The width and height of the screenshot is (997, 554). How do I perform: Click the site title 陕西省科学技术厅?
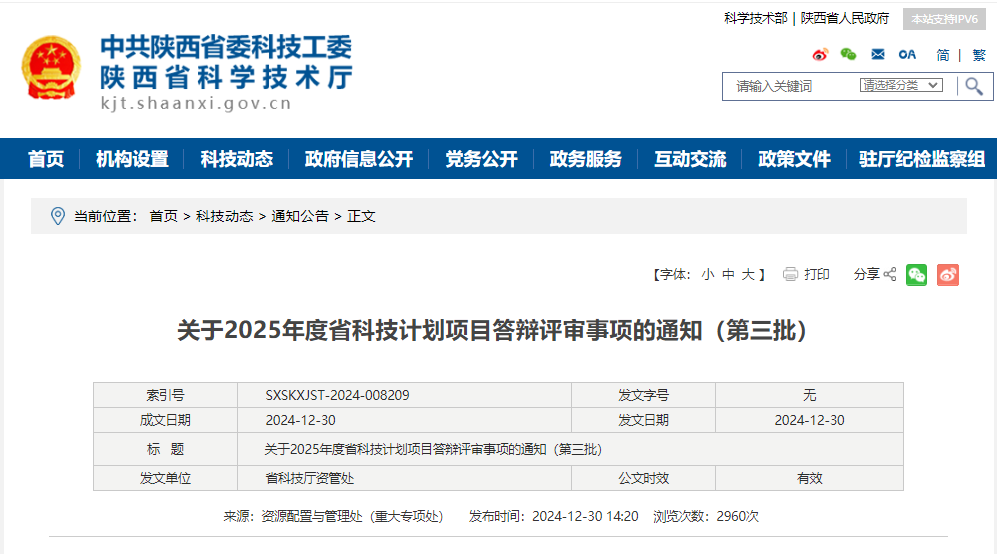point(226,78)
